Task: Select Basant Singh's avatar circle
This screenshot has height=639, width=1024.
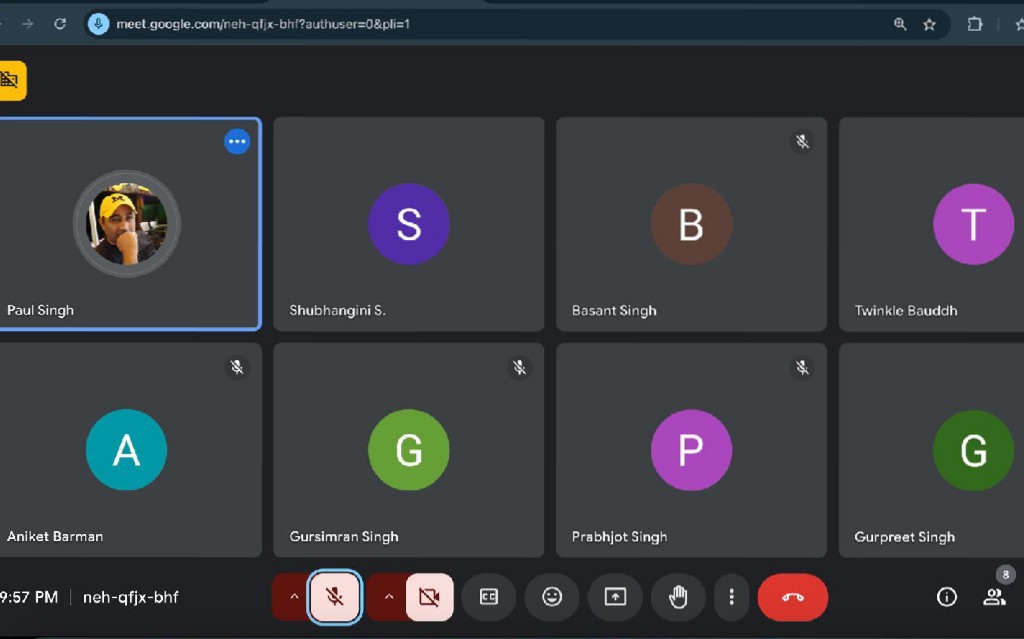Action: click(x=691, y=224)
